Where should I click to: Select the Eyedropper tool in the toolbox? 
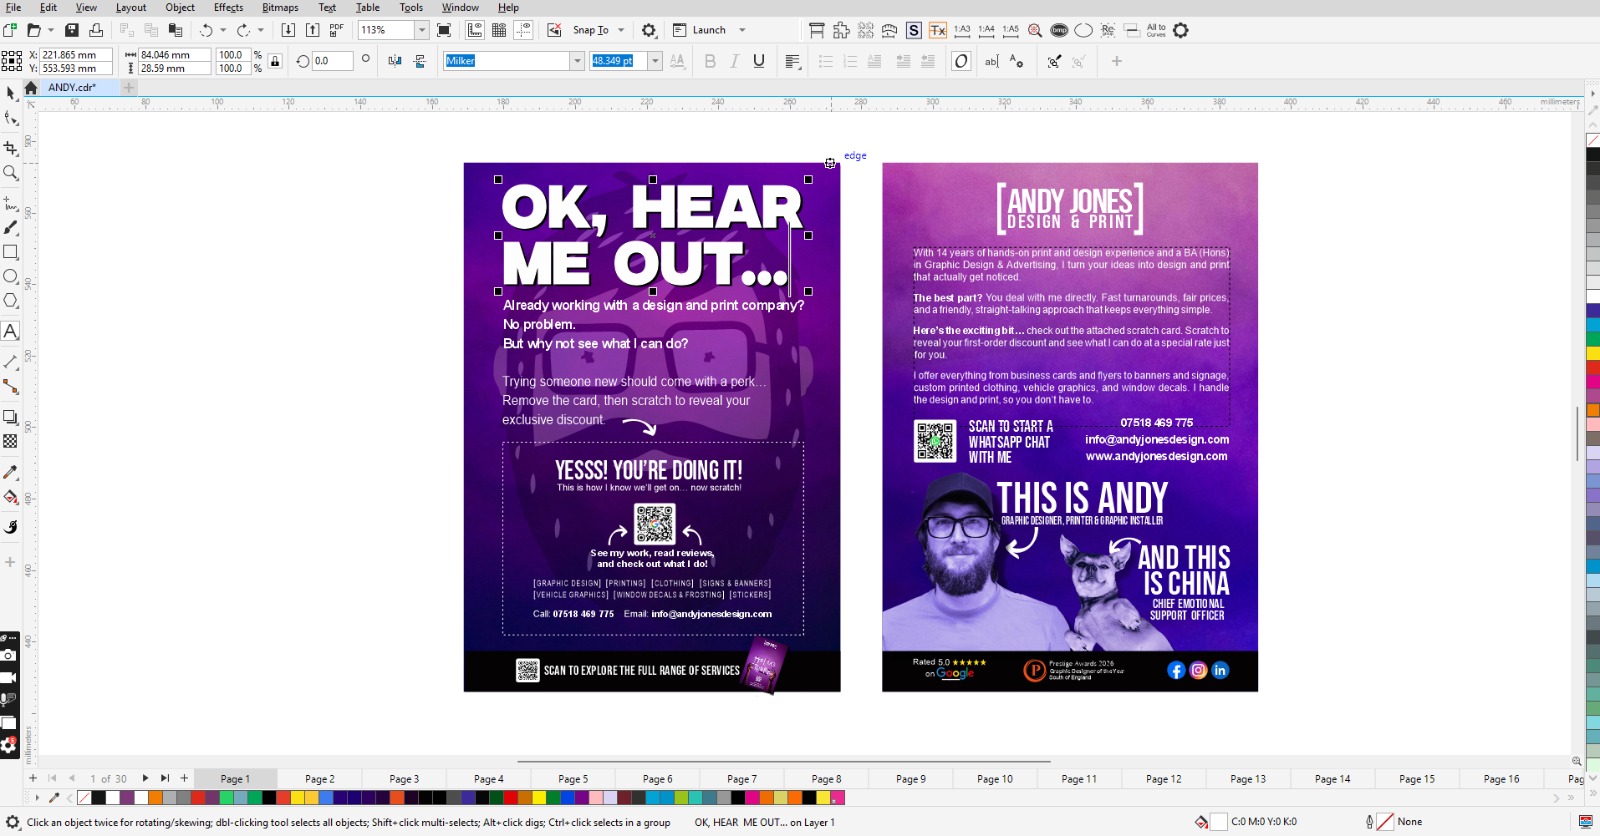[11, 472]
